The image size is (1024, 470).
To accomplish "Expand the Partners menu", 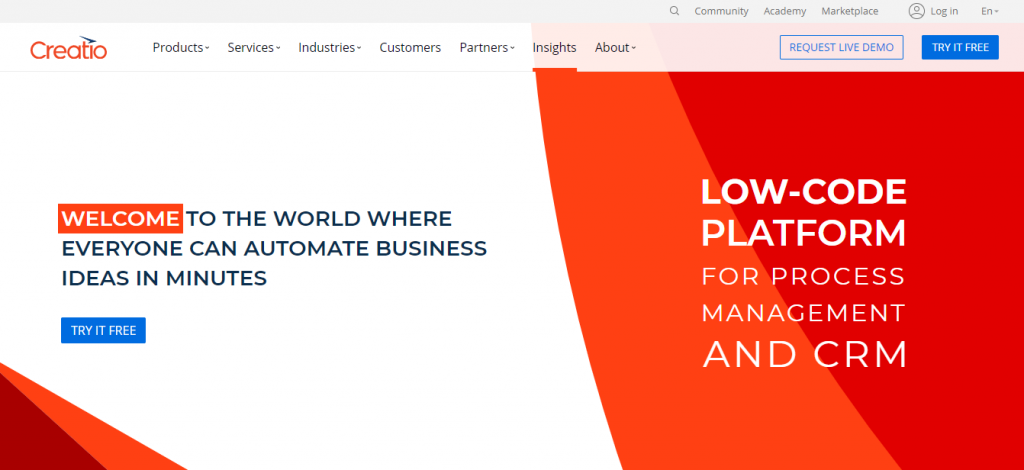I will pyautogui.click(x=487, y=48).
